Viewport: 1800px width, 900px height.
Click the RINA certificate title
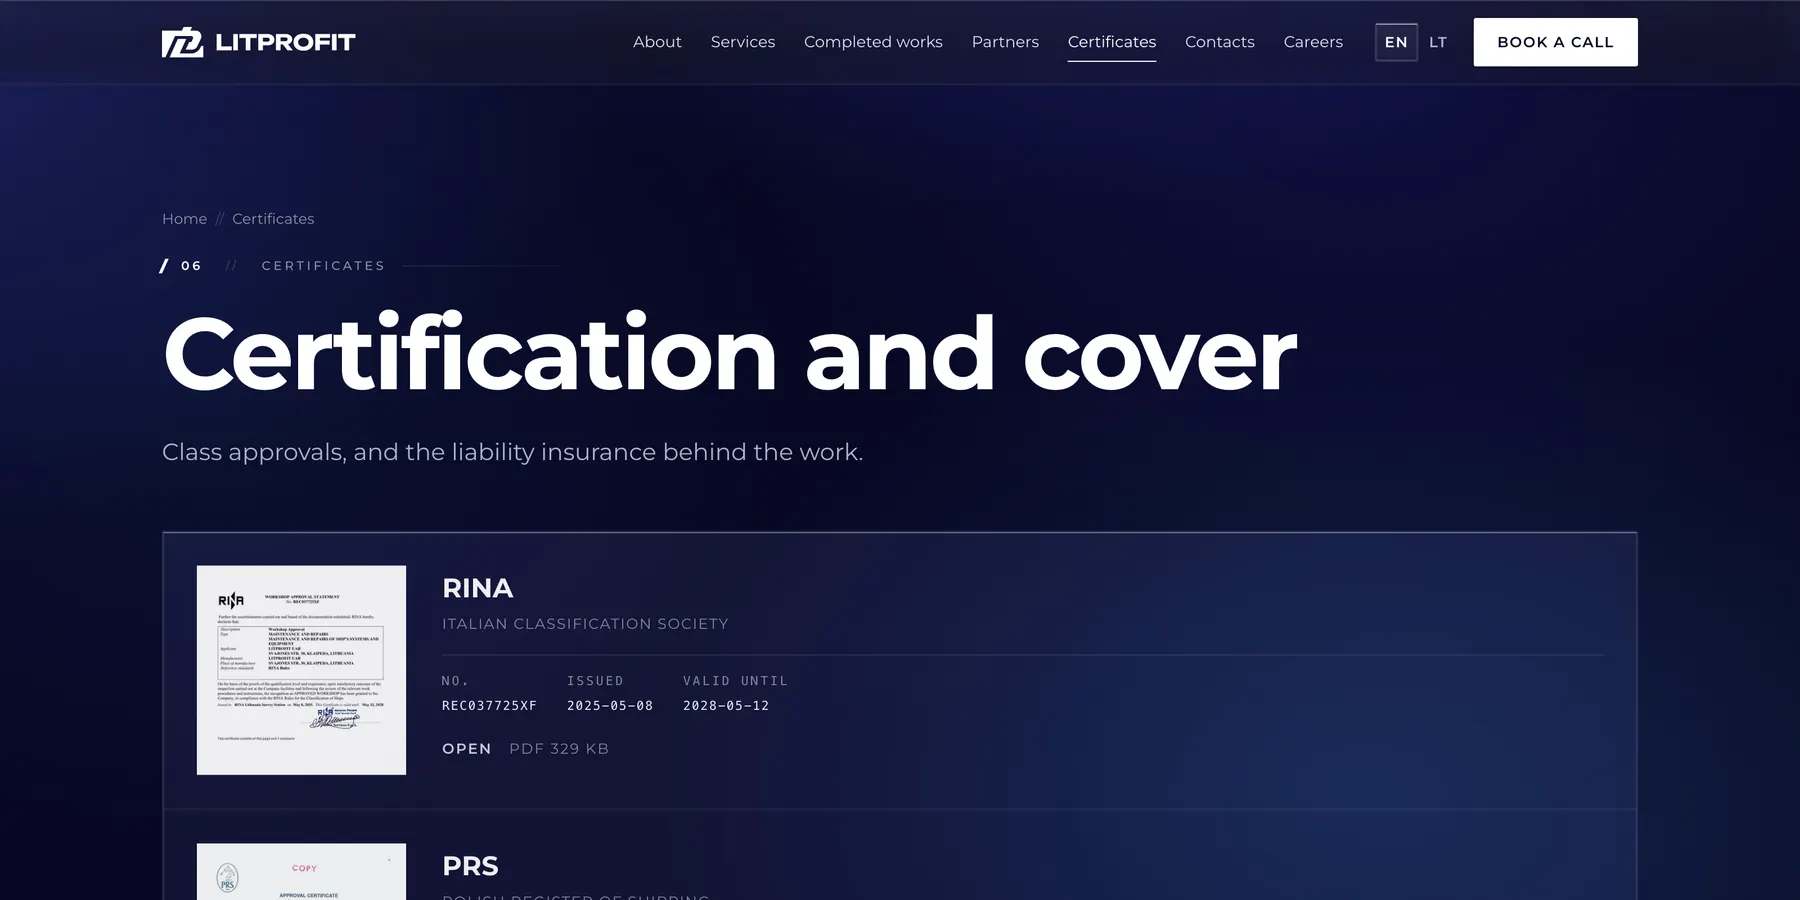pyautogui.click(x=478, y=588)
